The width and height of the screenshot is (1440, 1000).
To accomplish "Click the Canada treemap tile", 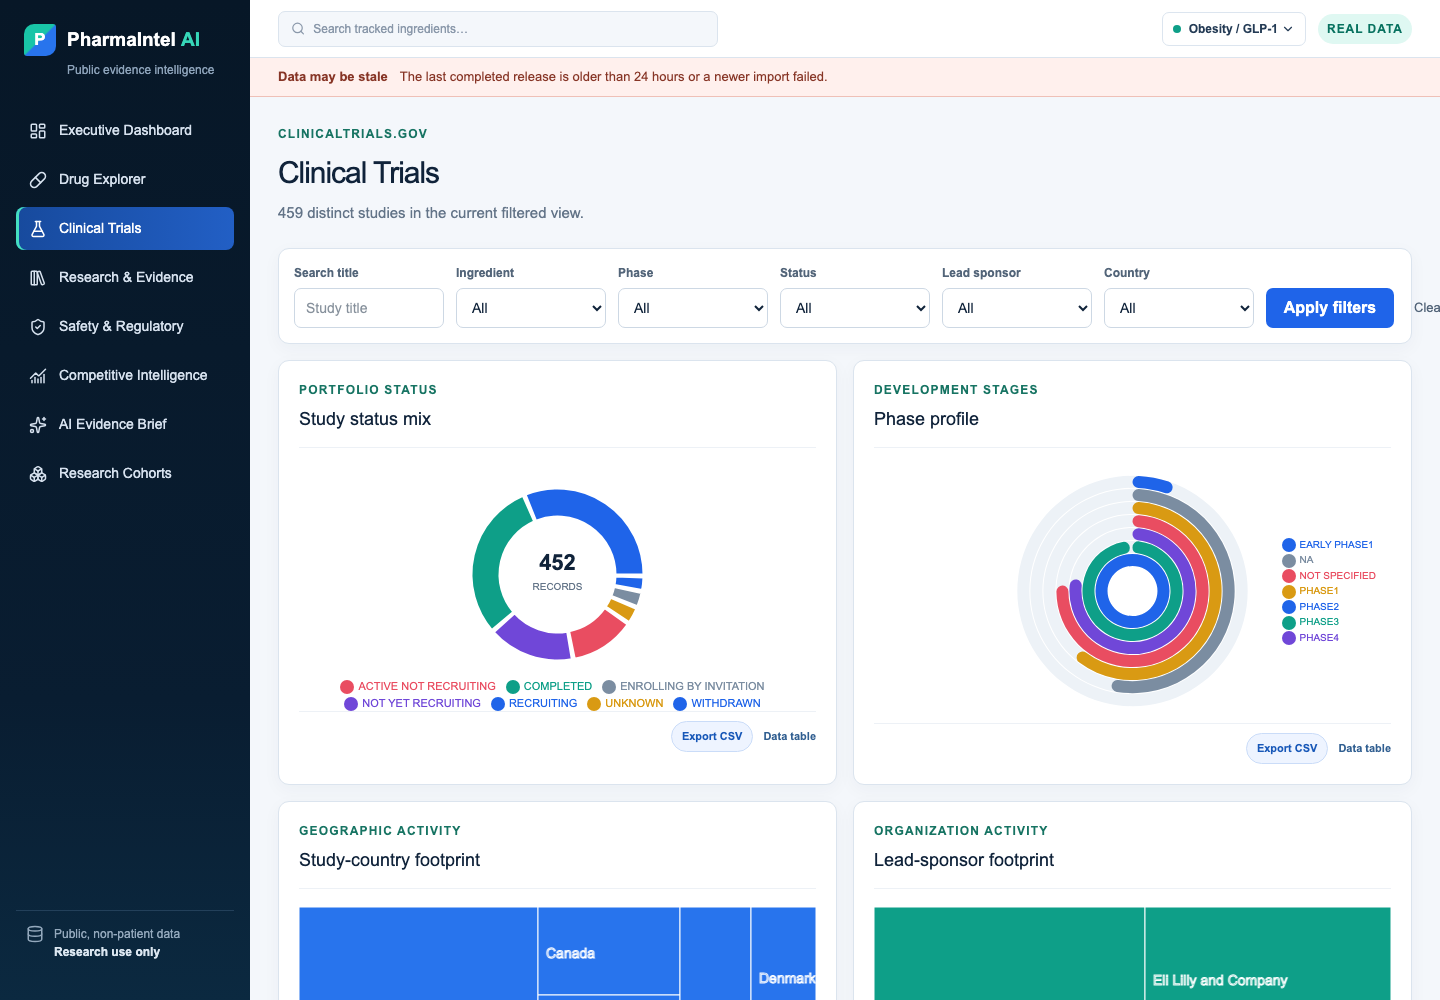I will pyautogui.click(x=609, y=951).
